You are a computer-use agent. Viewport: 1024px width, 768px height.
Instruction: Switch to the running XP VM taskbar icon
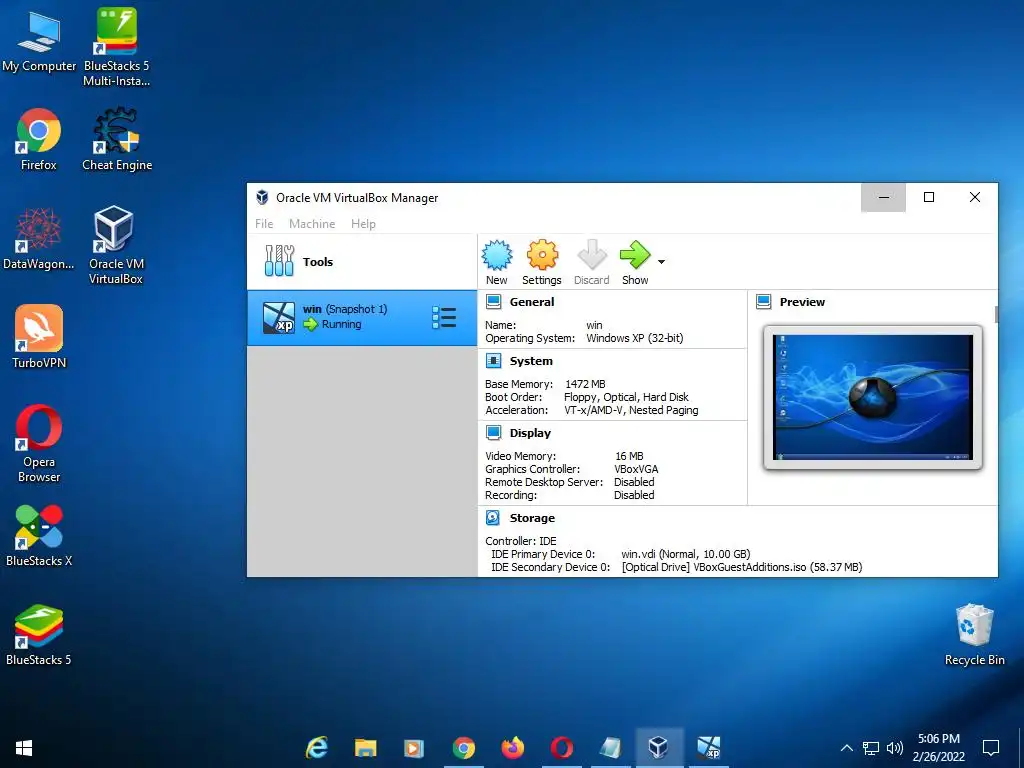[x=708, y=748]
